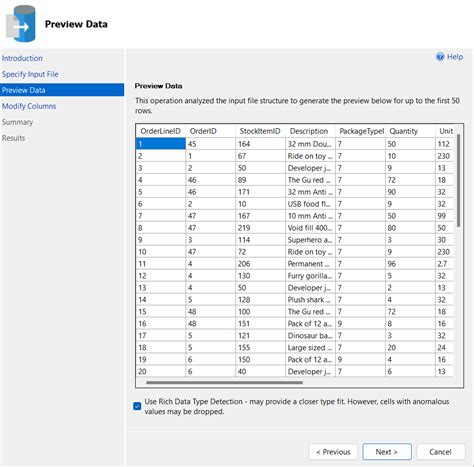Screen dimensions: 474x467
Task: Click StockItemID cell 219
Action: [x=260, y=228]
